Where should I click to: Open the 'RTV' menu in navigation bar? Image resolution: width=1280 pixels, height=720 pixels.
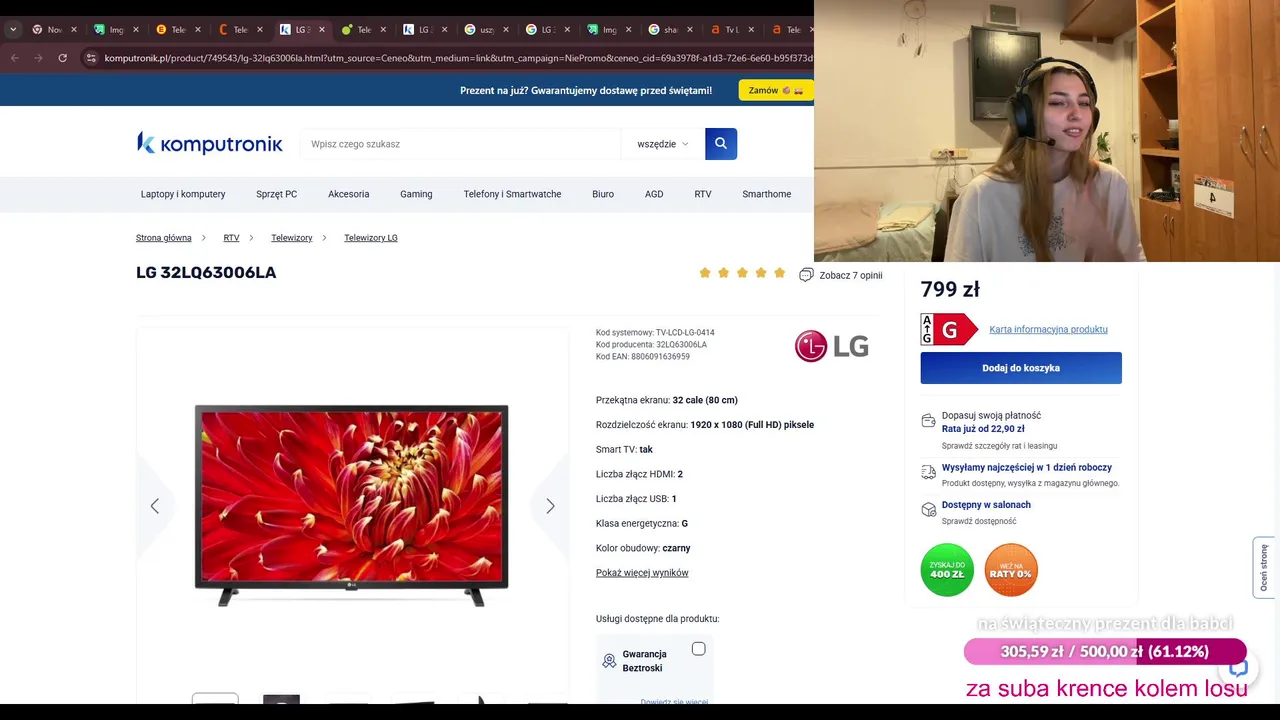[x=703, y=194]
